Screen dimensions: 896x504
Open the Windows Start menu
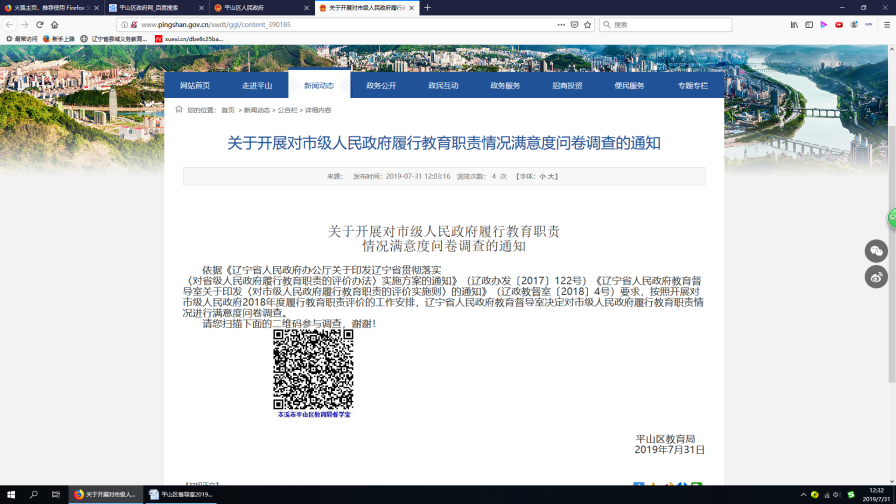click(11, 494)
